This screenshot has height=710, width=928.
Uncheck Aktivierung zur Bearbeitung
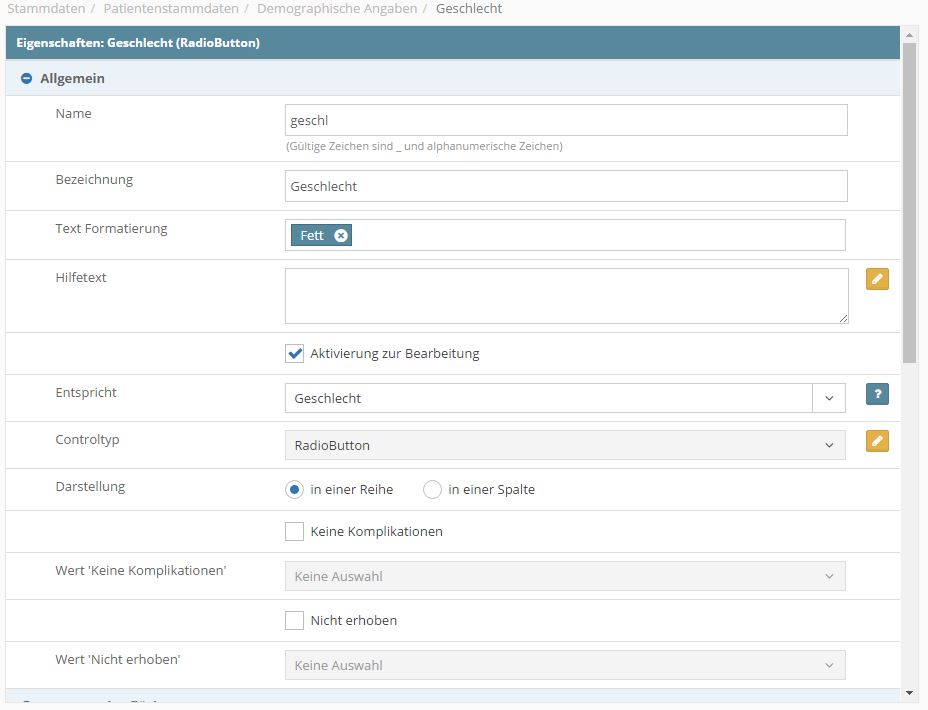point(294,353)
